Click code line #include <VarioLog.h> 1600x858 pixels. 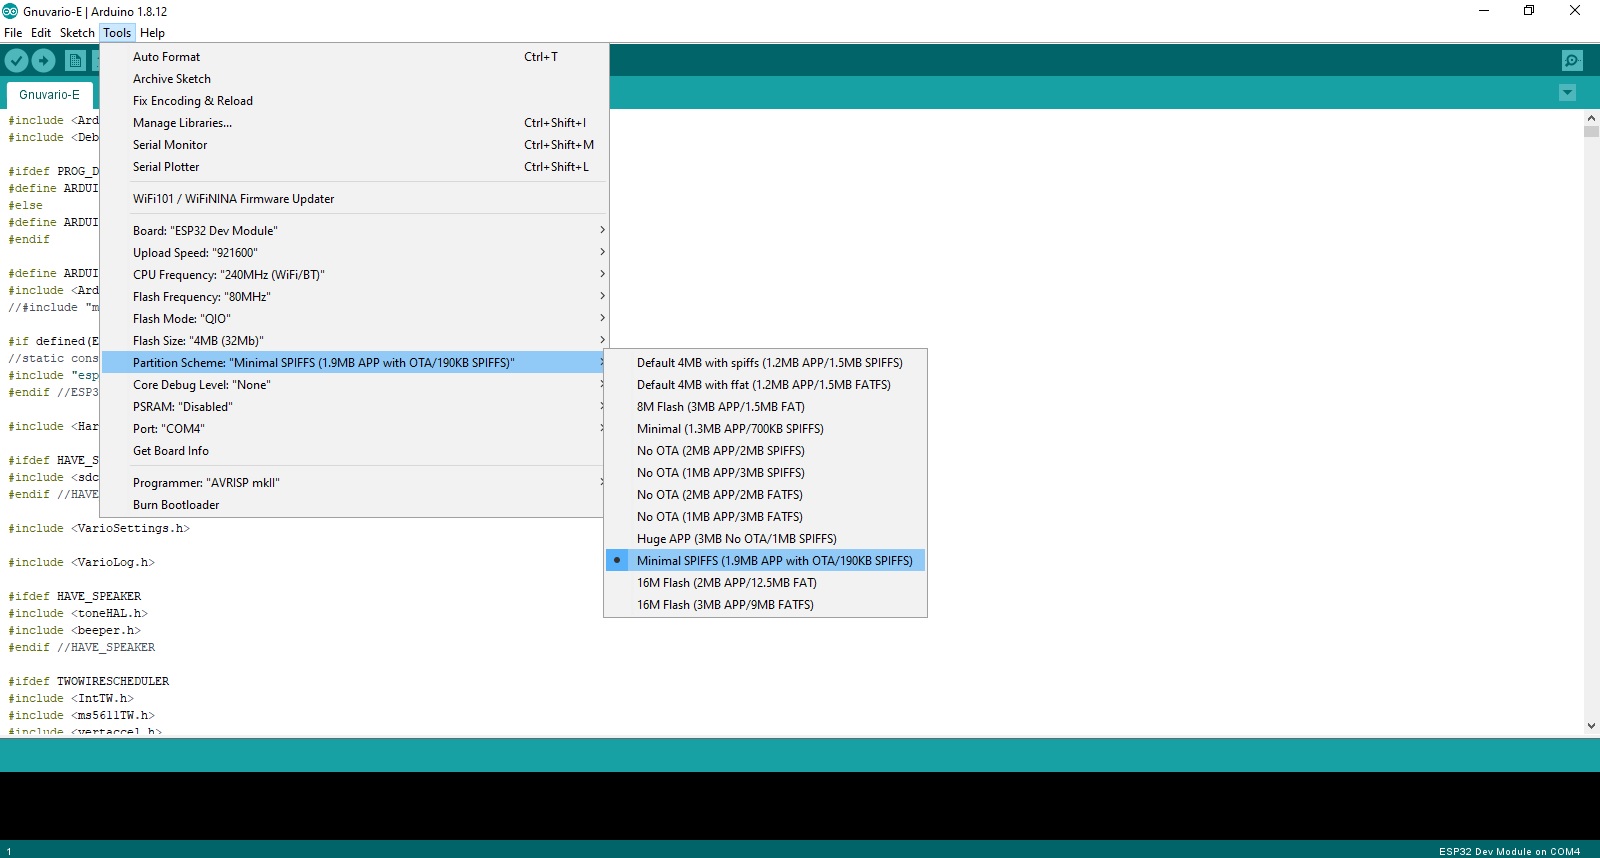[x=82, y=563]
